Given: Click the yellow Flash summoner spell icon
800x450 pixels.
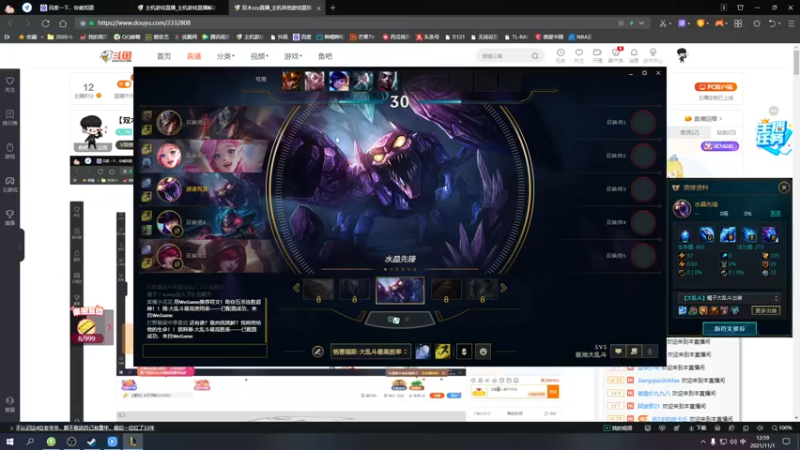Looking at the screenshot, I should point(443,351).
